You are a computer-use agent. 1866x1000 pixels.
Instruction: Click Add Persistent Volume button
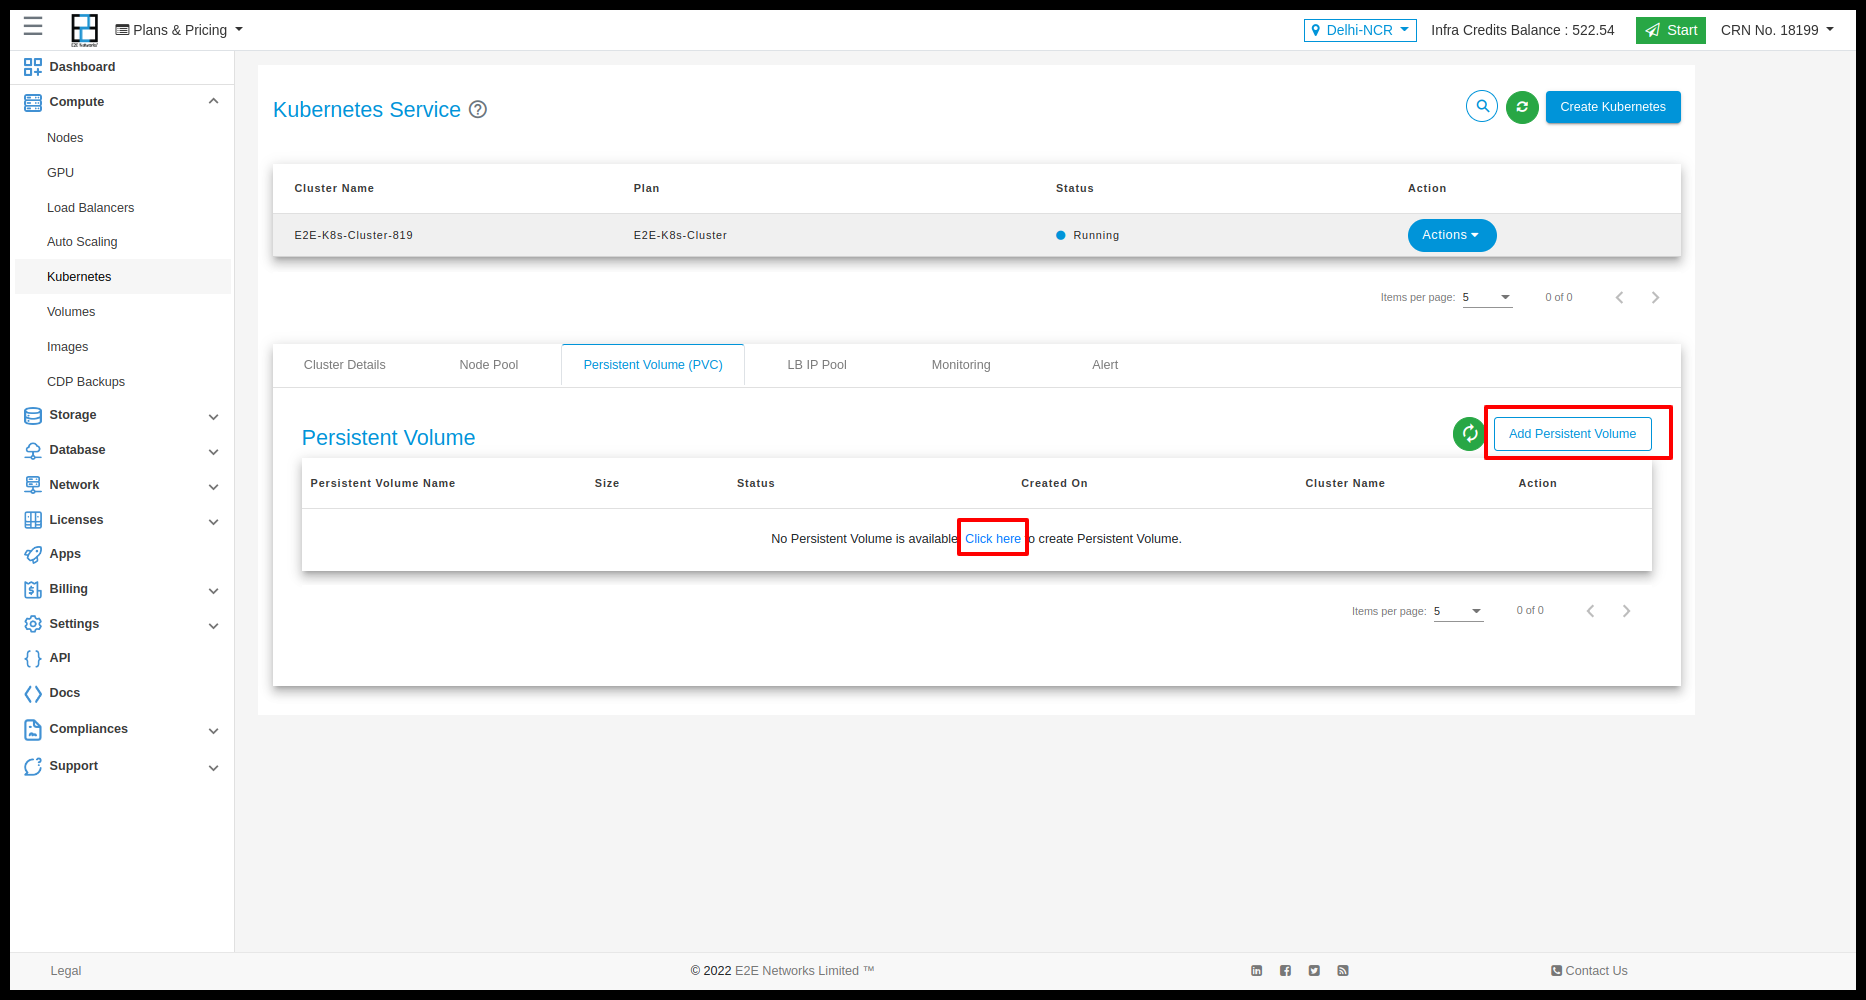click(1572, 434)
